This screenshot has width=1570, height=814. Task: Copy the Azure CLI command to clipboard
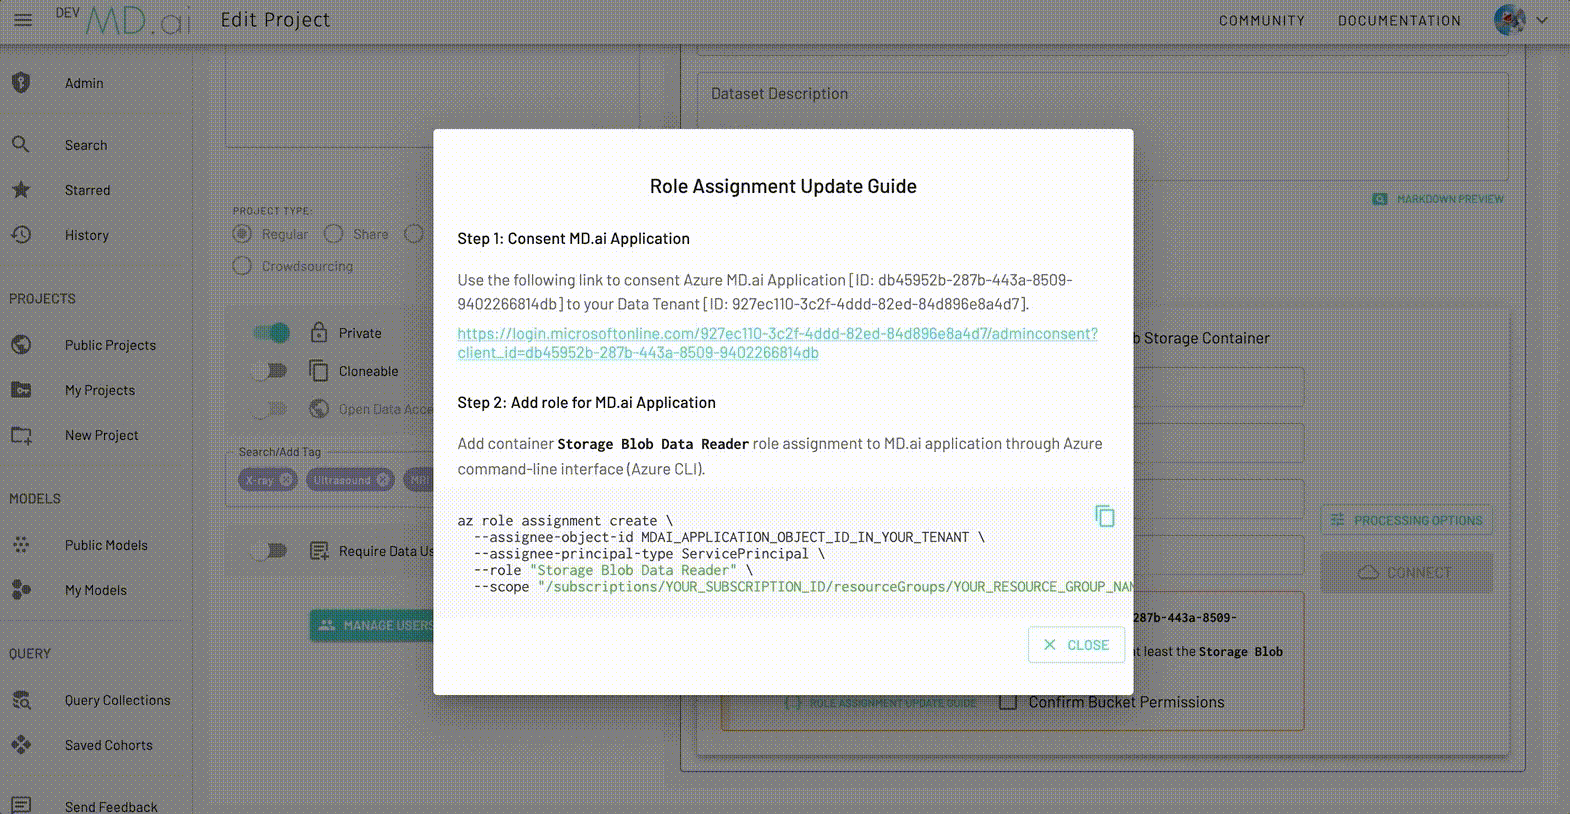coord(1104,516)
